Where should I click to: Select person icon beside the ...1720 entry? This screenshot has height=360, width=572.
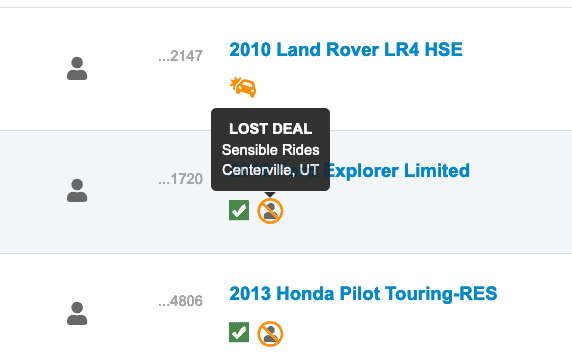tap(77, 190)
